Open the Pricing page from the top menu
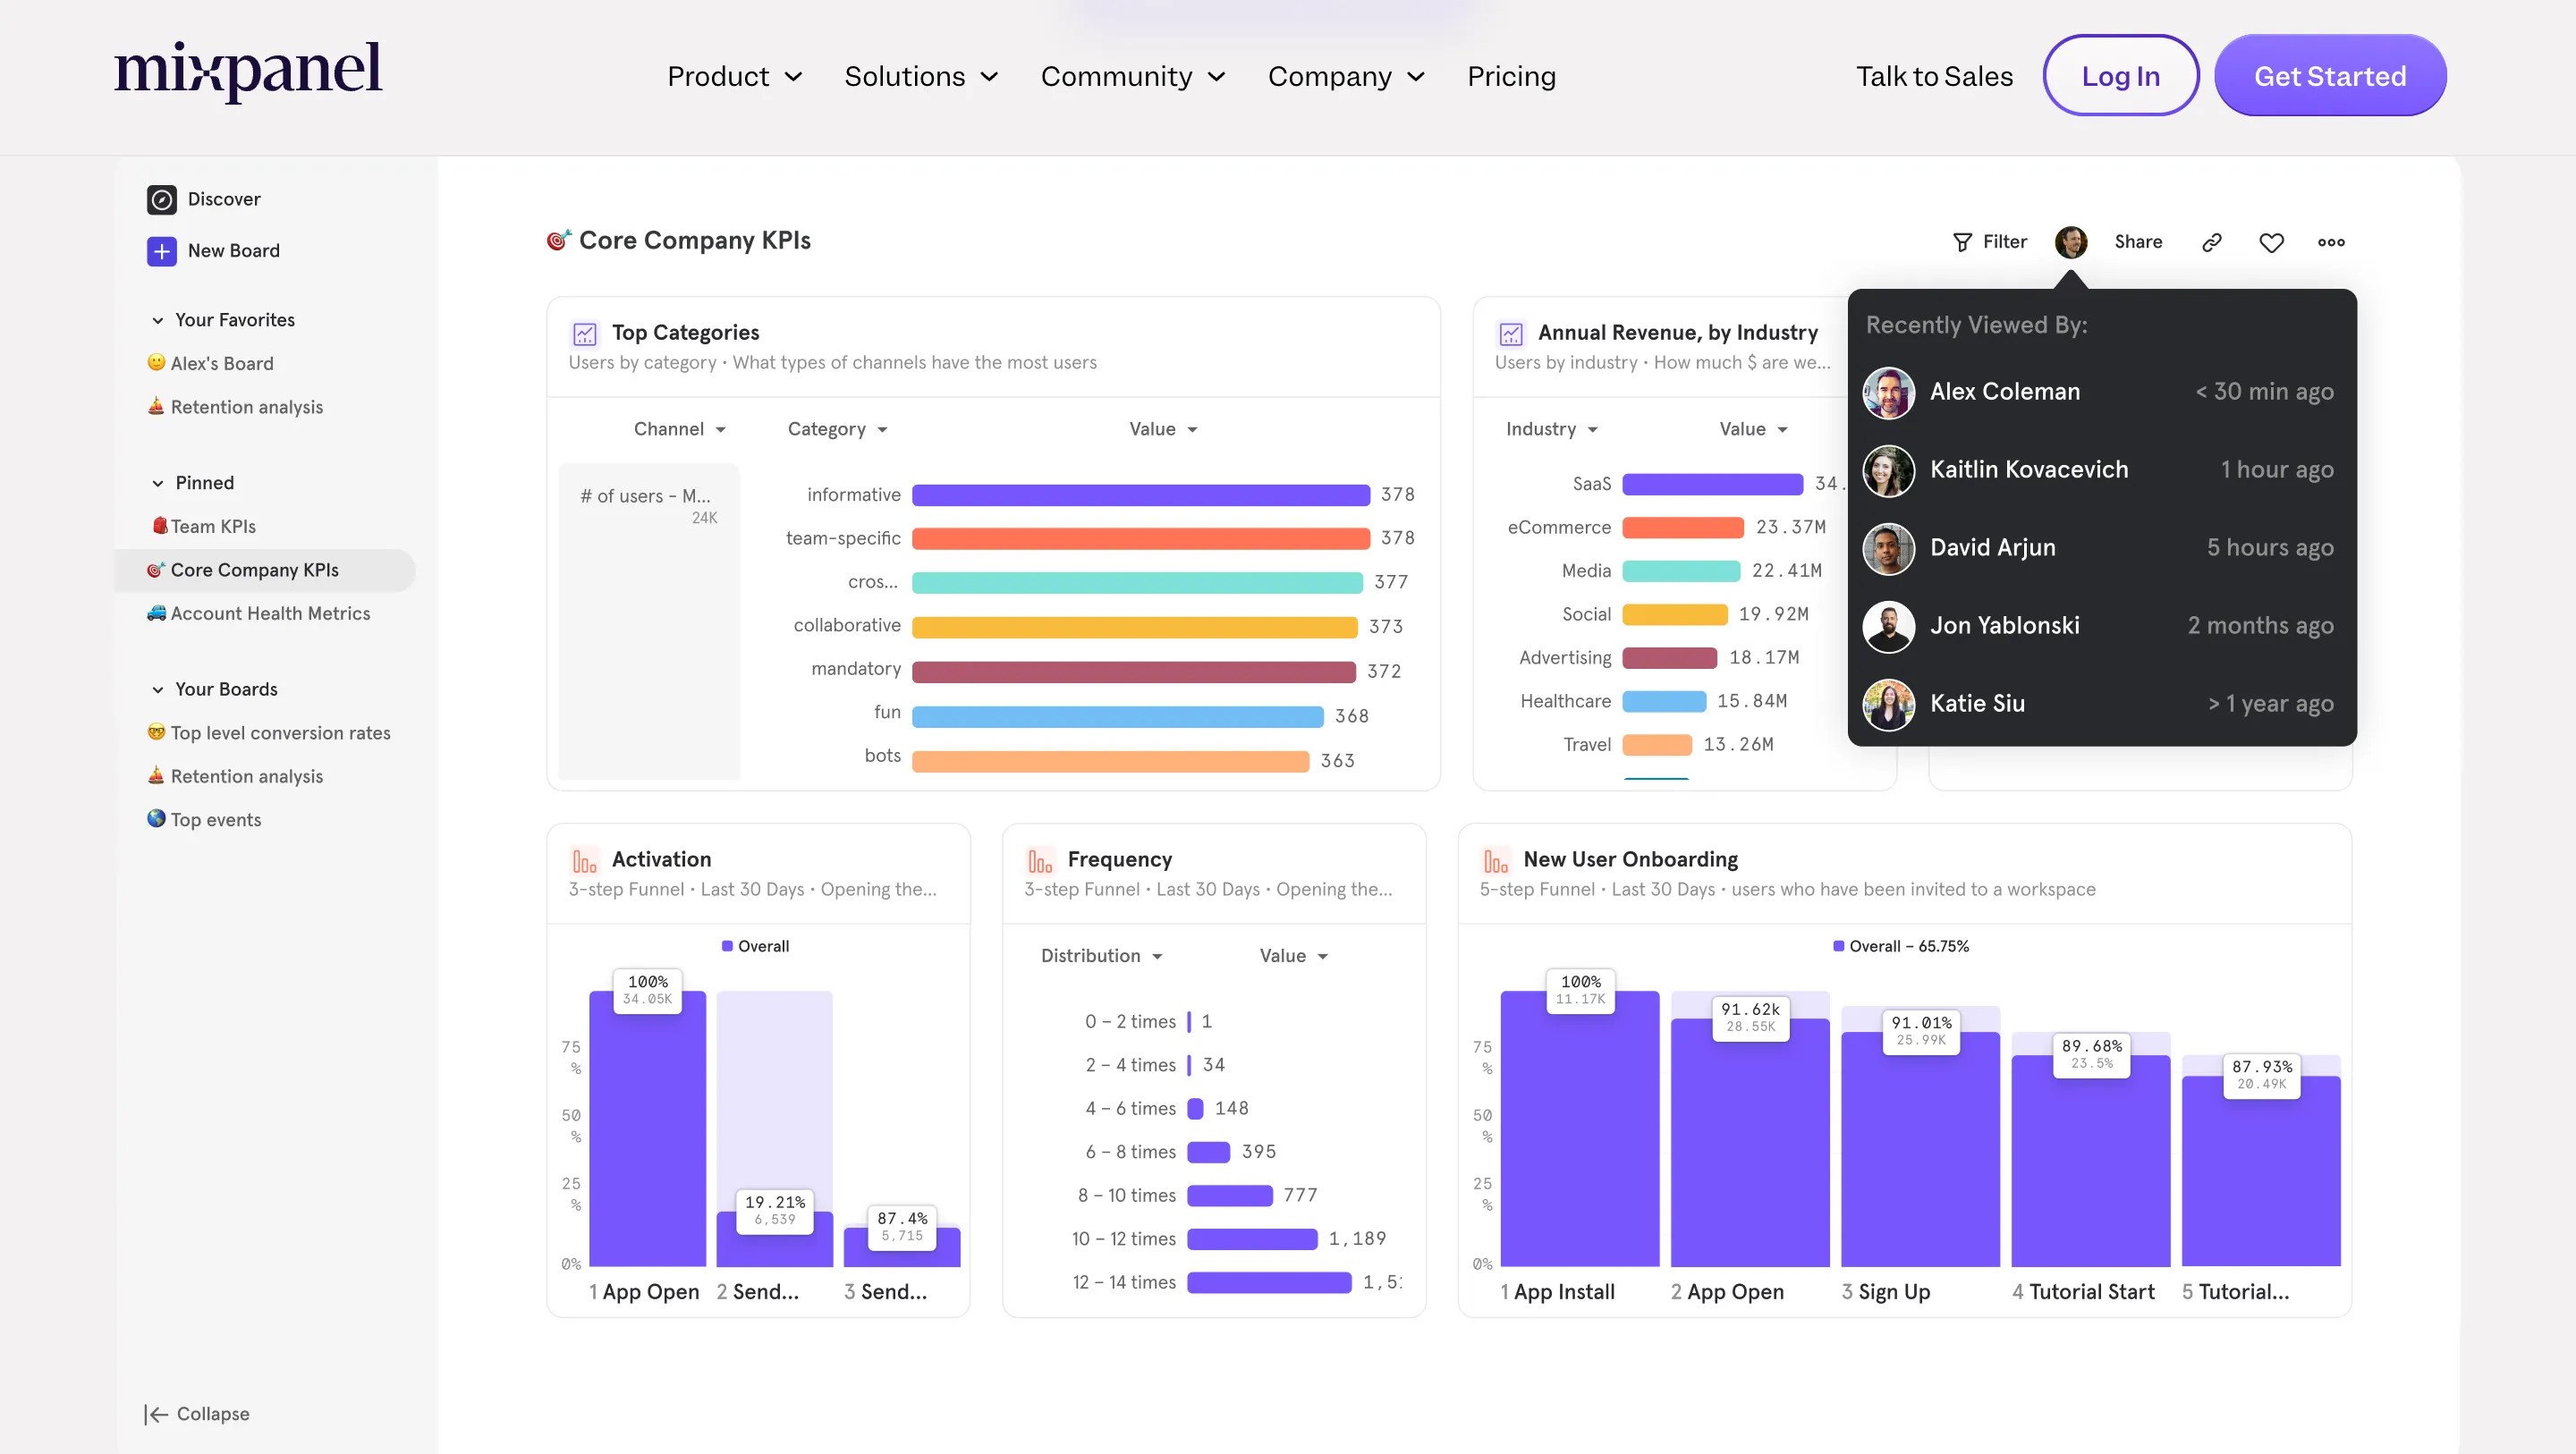 point(1511,75)
